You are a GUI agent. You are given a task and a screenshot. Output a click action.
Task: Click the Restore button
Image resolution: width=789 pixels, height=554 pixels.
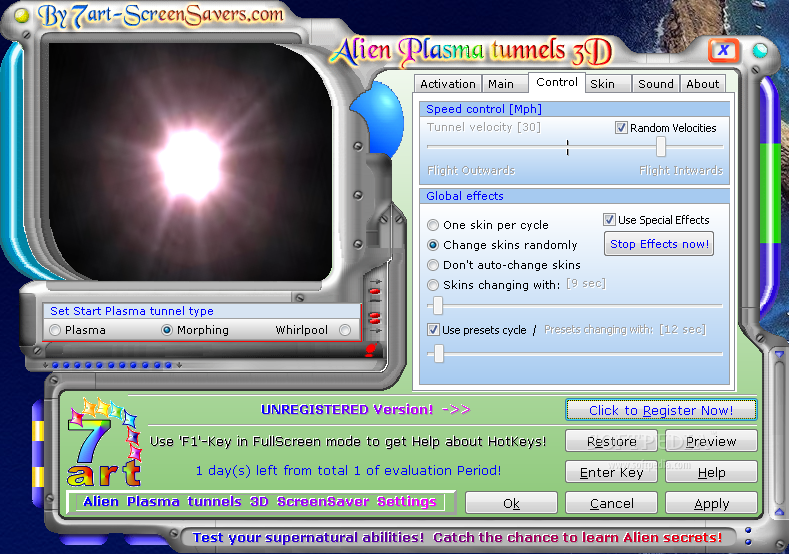click(611, 441)
